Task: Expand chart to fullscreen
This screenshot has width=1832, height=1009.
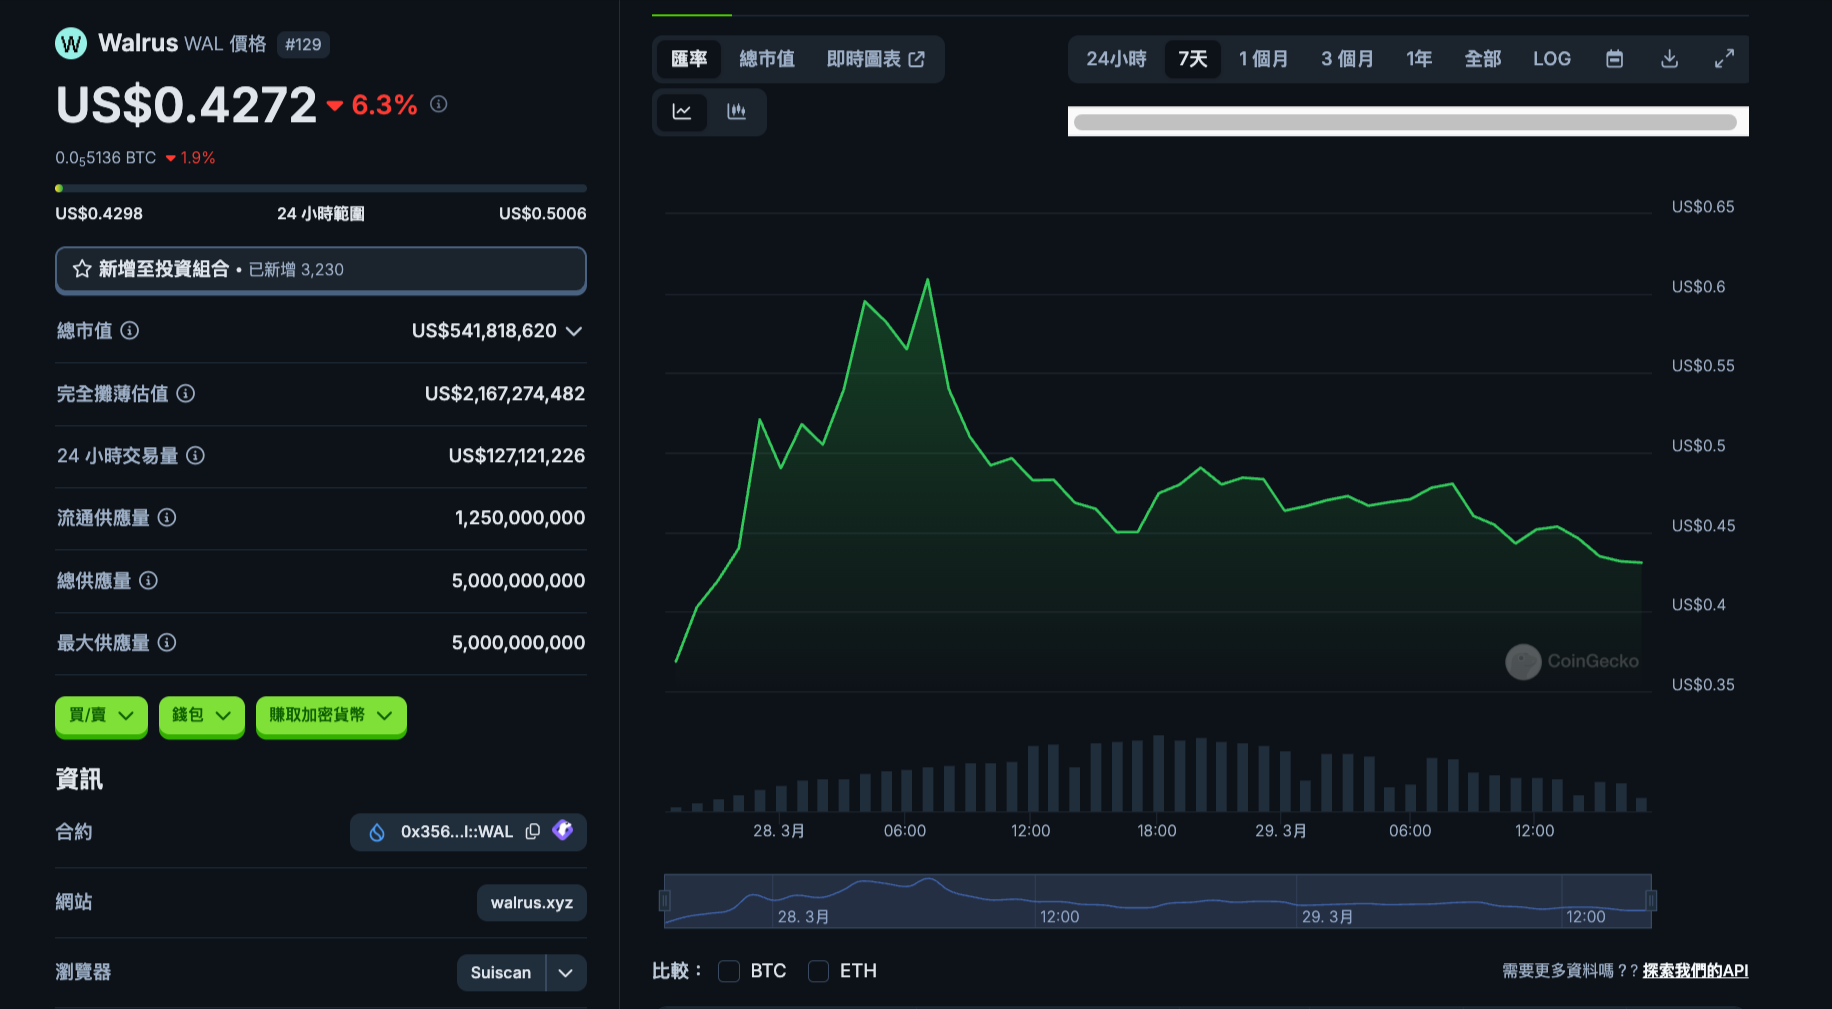Action: coord(1724,59)
